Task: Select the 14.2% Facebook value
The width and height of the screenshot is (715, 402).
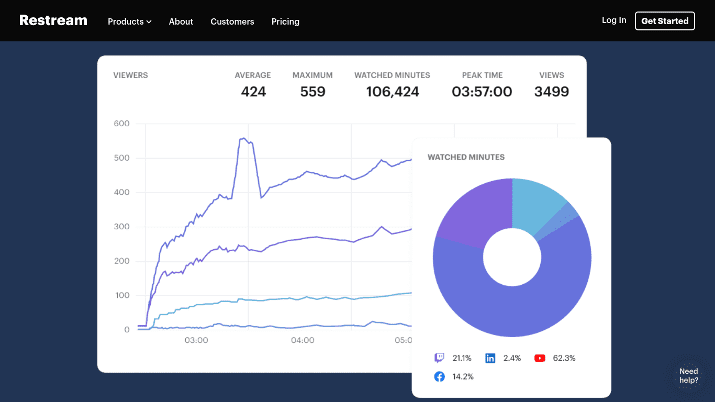Action: [x=463, y=376]
